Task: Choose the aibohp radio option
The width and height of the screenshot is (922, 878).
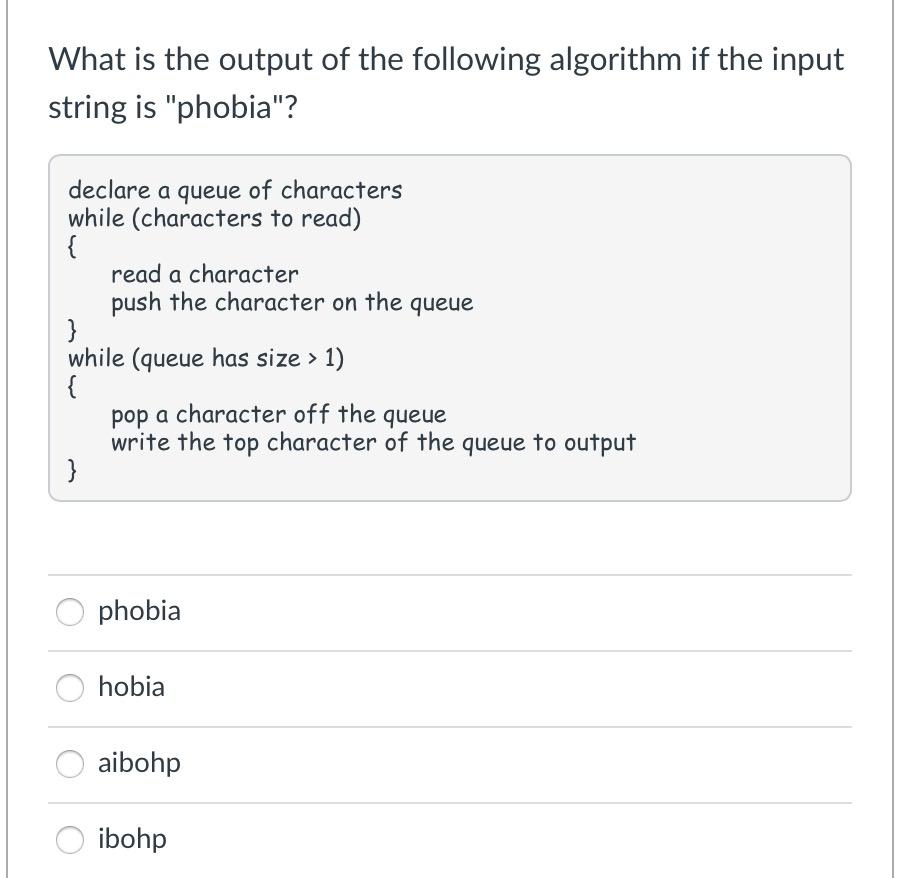Action: pyautogui.click(x=69, y=764)
